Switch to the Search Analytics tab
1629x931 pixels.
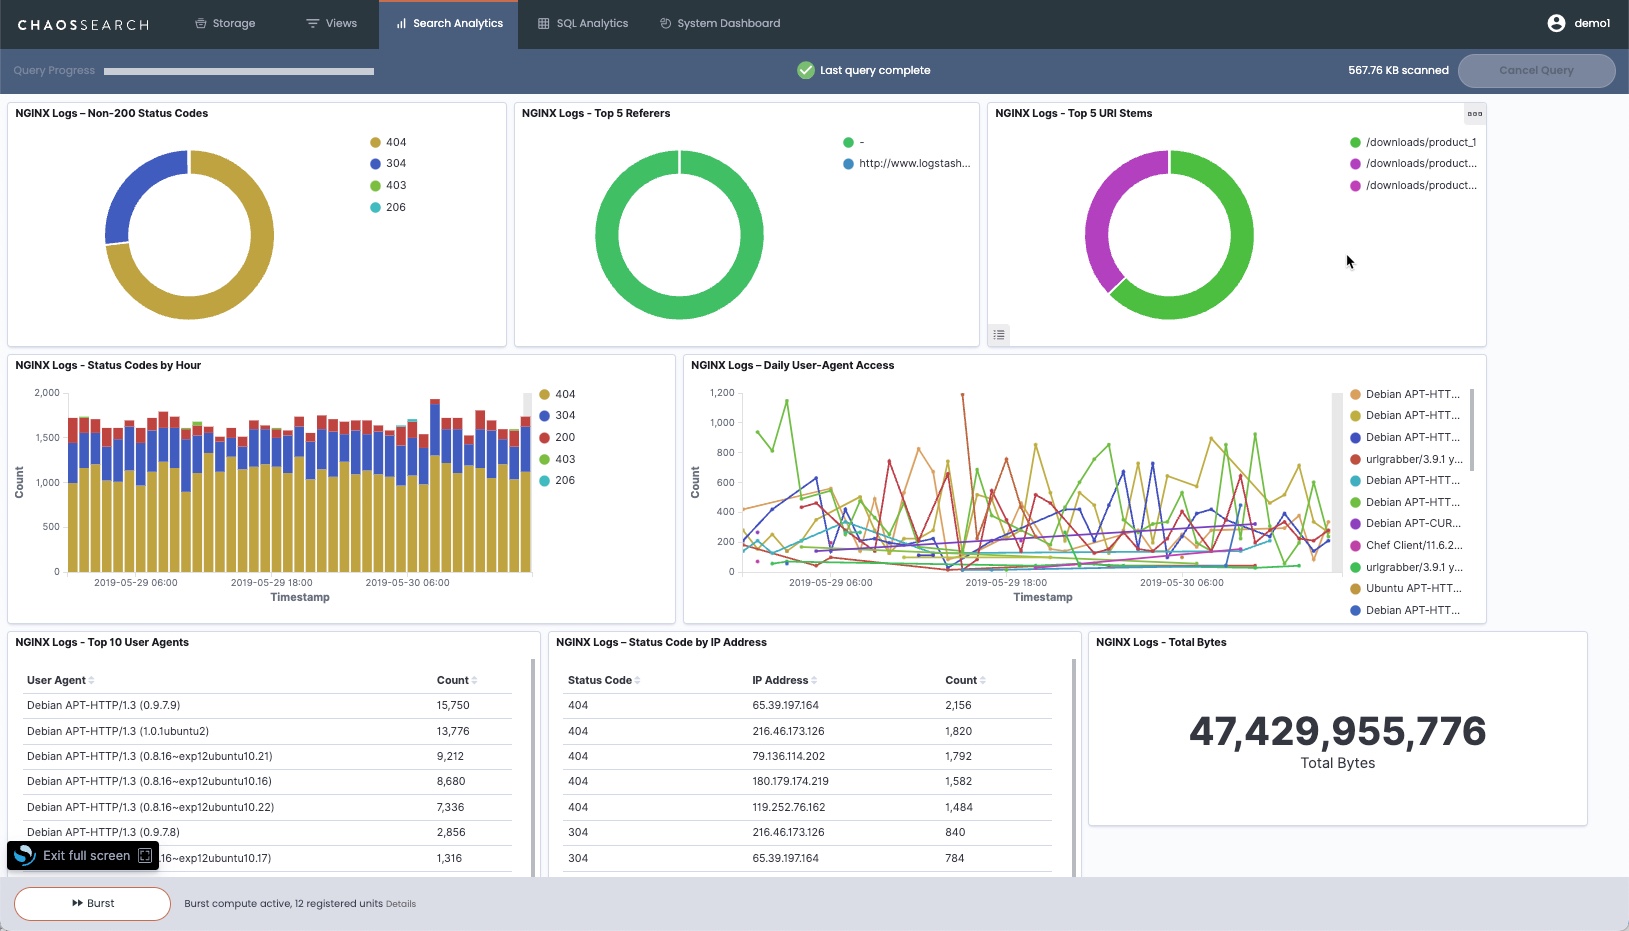point(448,24)
